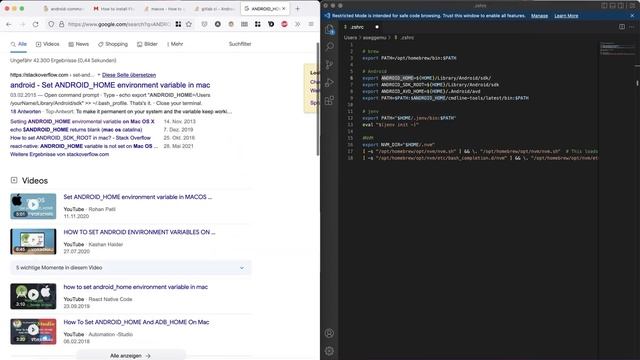Select the Videos search filter

point(47,44)
